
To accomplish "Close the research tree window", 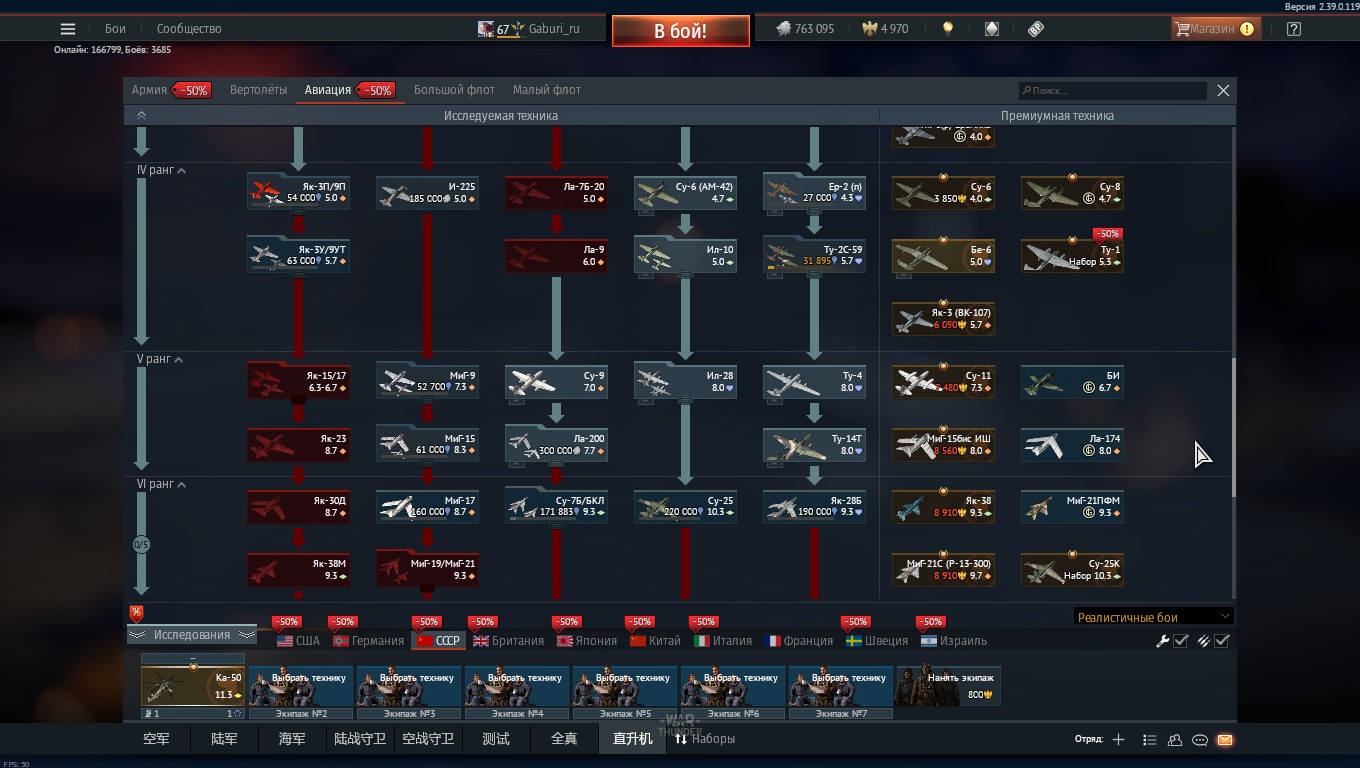I will (x=1223, y=90).
